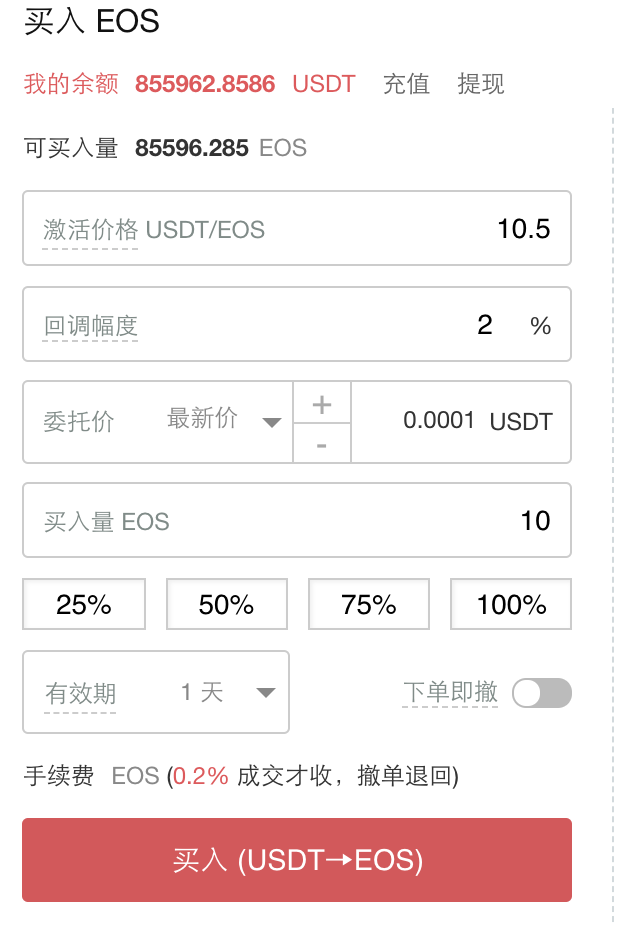Click the 充值 deposit link

click(x=406, y=84)
